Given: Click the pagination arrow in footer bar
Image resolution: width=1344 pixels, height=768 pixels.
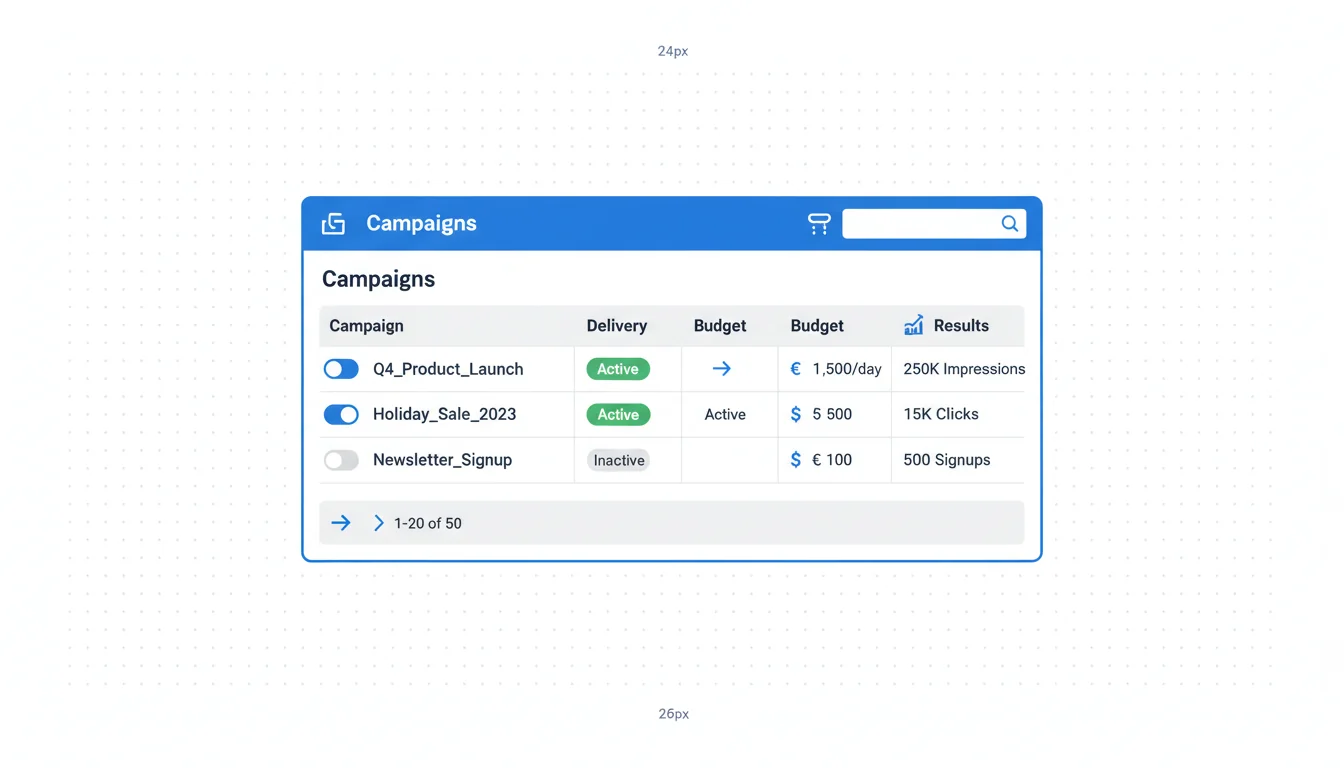Looking at the screenshot, I should pos(341,523).
